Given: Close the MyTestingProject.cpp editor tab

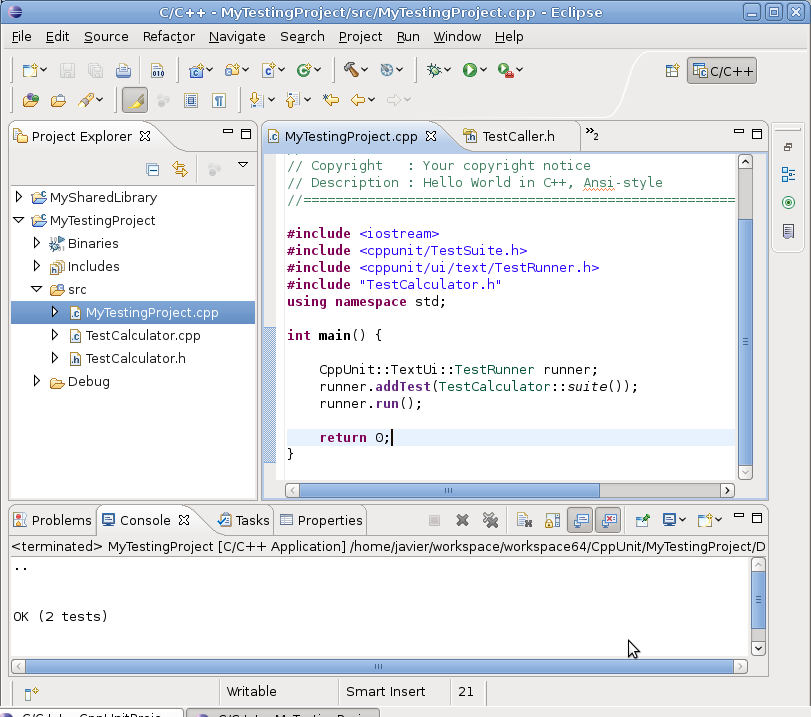Looking at the screenshot, I should [431, 137].
